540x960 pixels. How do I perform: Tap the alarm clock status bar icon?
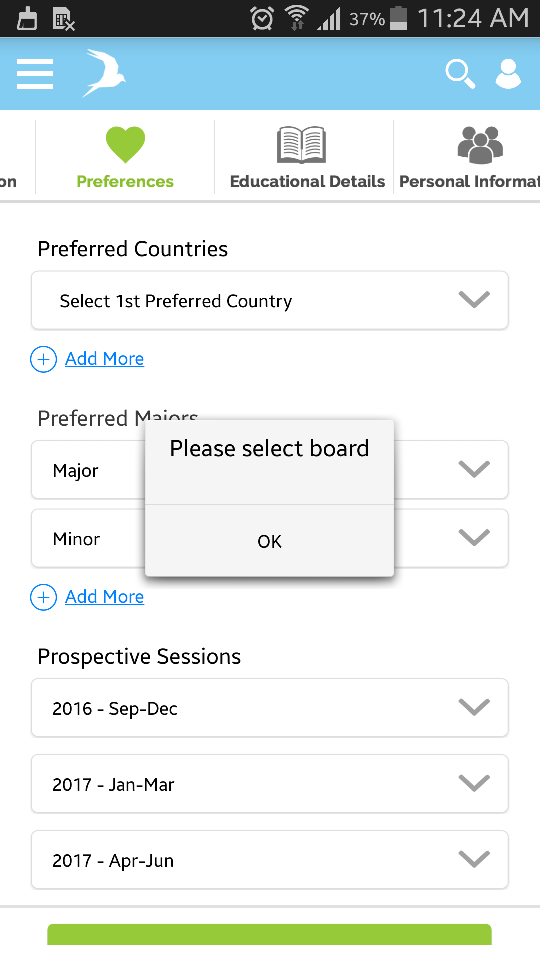click(x=262, y=18)
